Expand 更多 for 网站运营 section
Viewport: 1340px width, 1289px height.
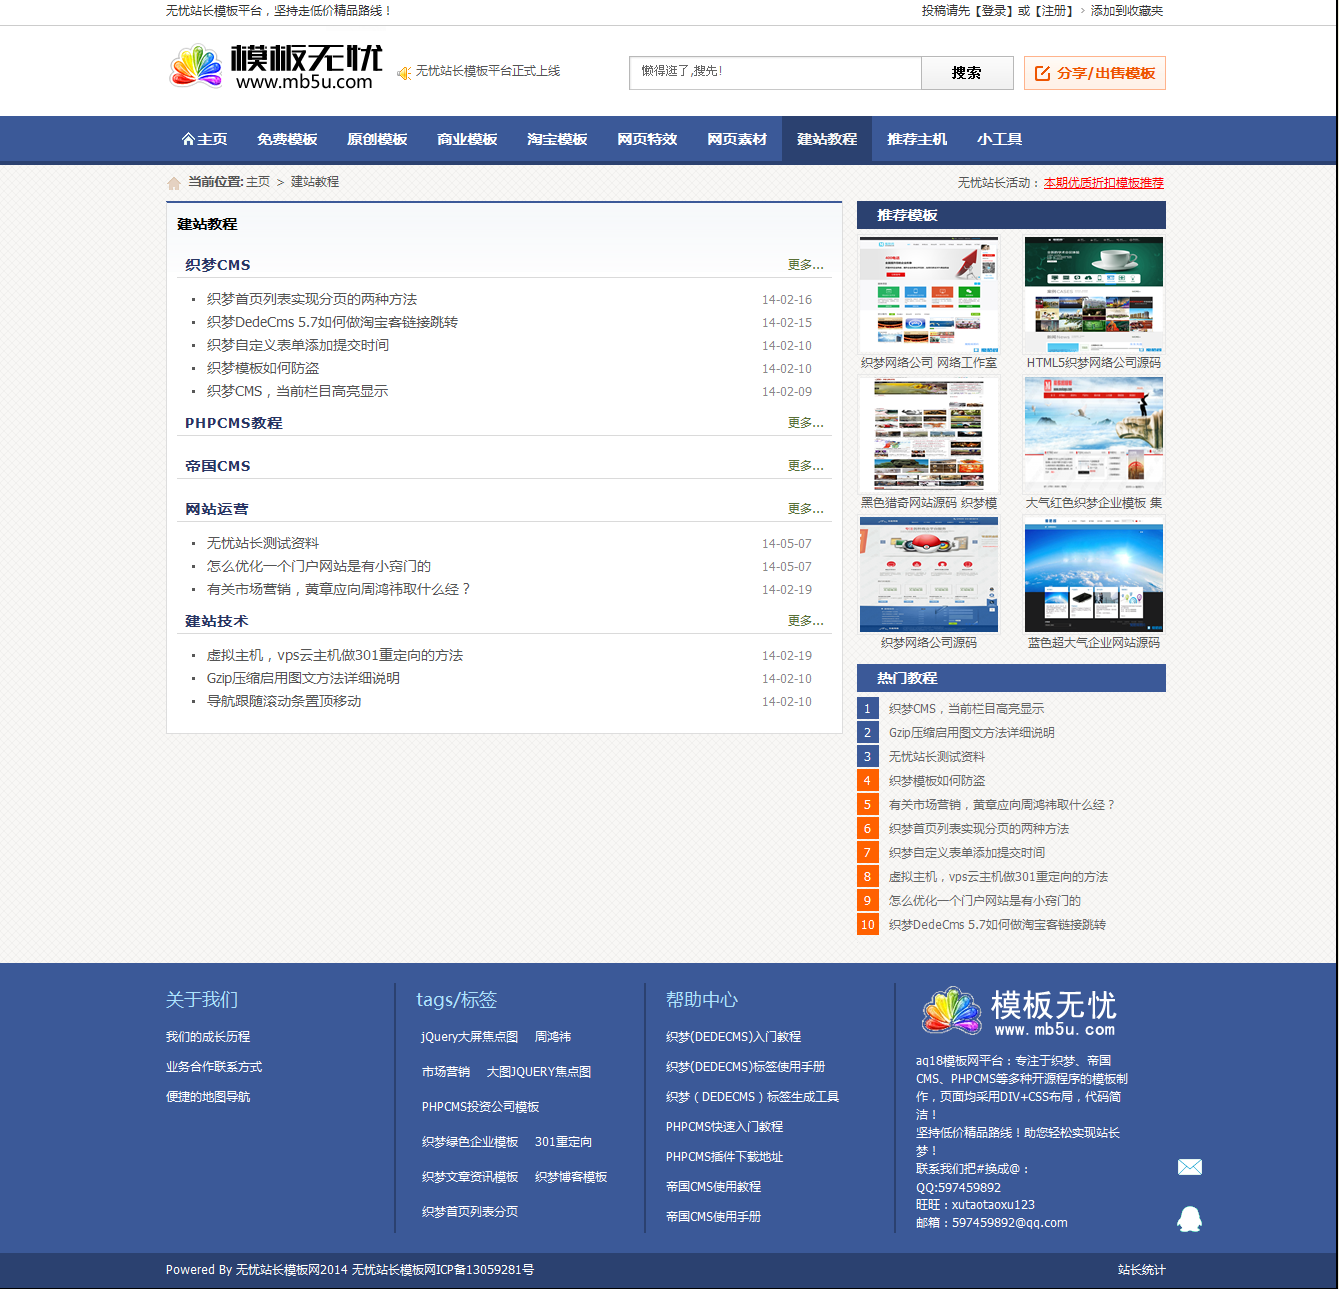point(805,509)
